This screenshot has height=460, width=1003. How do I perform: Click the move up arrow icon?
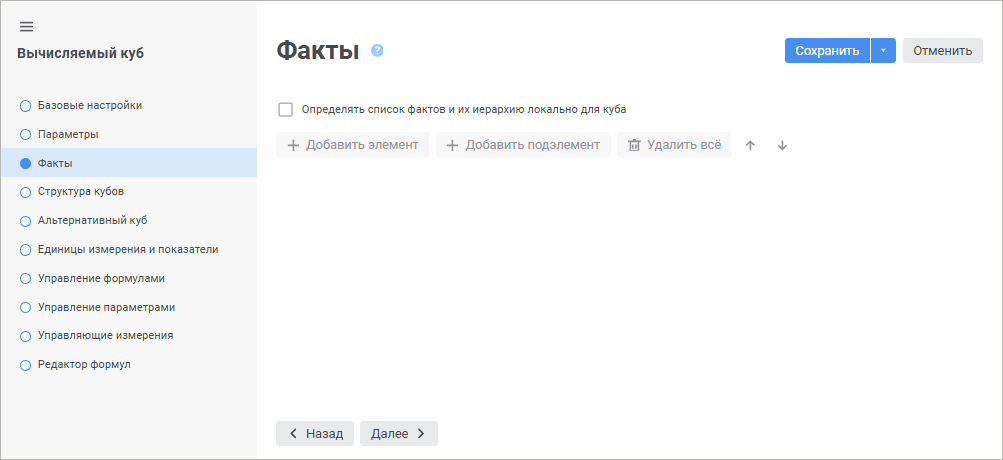click(x=750, y=145)
